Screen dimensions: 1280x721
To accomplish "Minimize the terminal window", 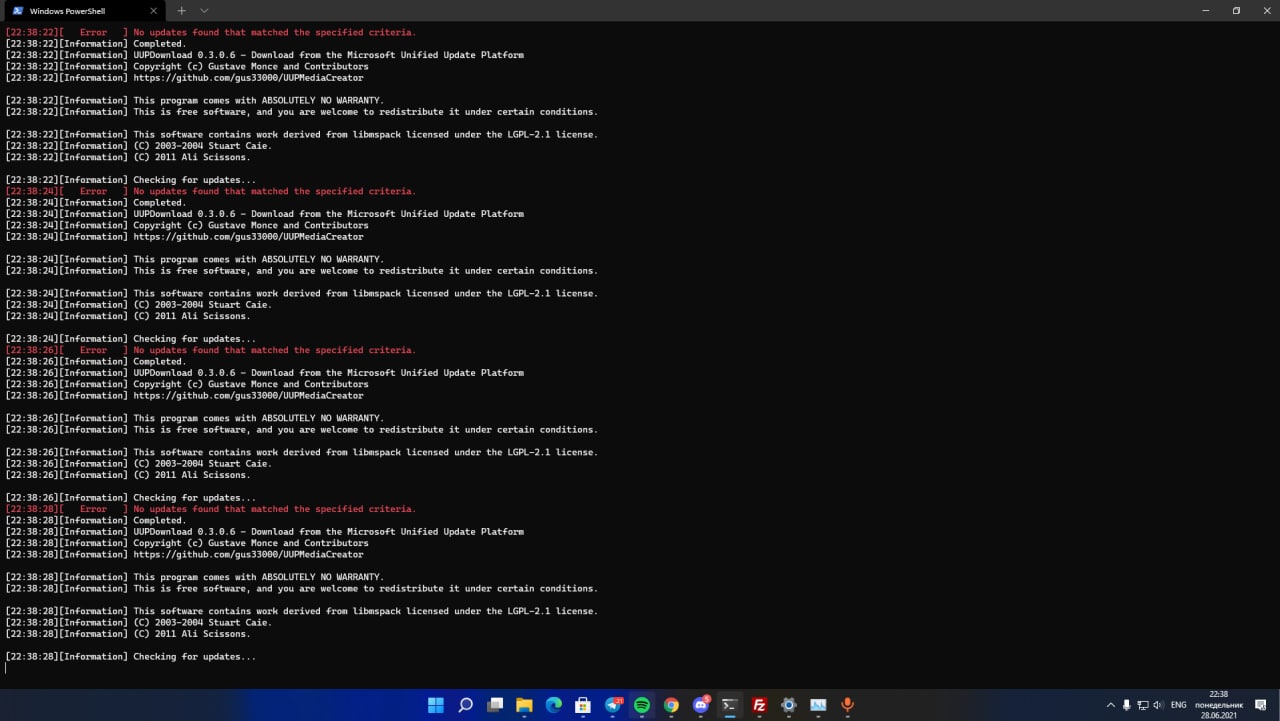I will tap(1204, 11).
